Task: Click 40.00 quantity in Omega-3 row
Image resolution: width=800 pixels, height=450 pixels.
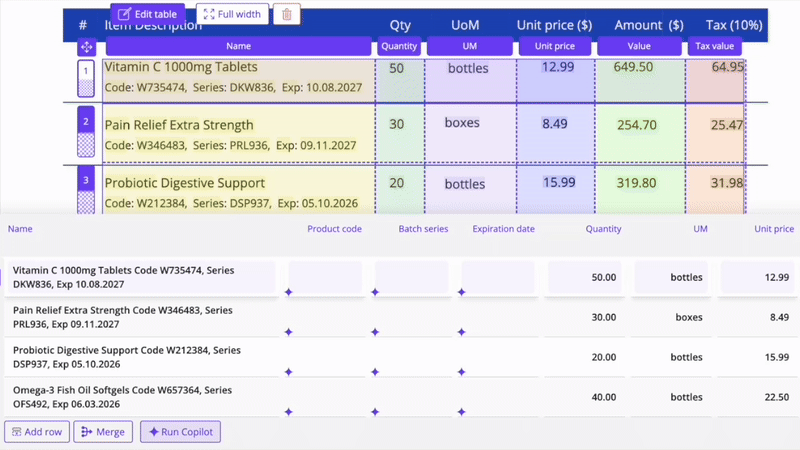Action: 604,397
